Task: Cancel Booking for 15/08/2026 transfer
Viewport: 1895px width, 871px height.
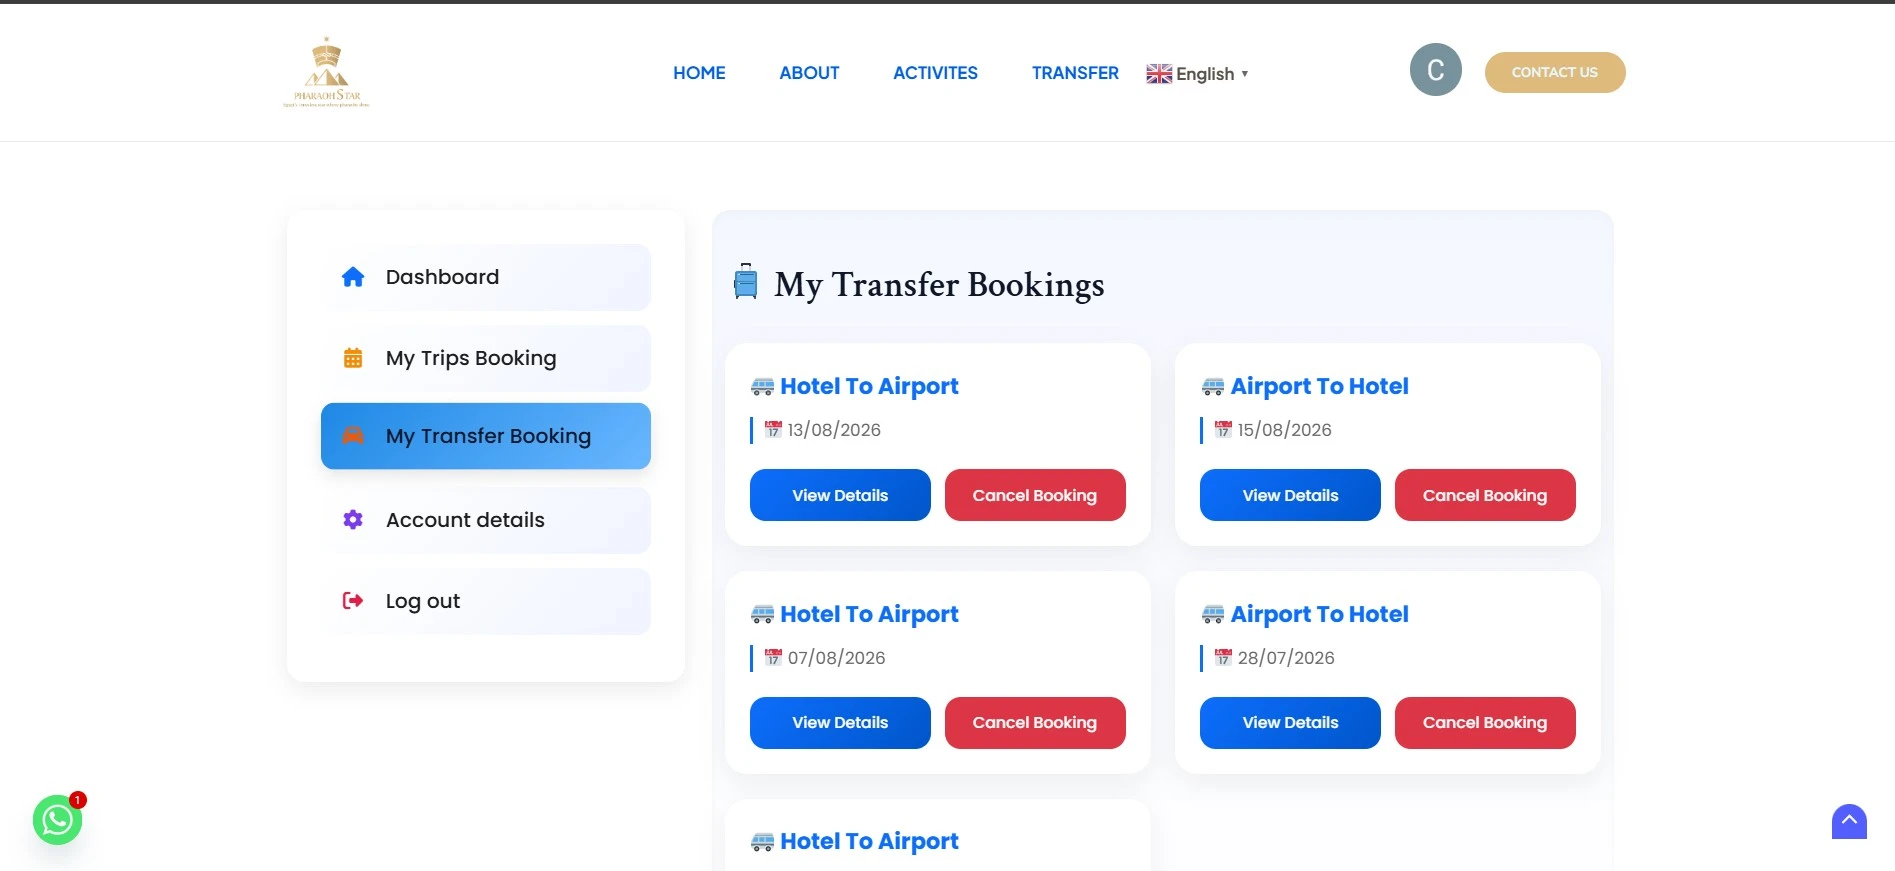Action: coord(1485,495)
